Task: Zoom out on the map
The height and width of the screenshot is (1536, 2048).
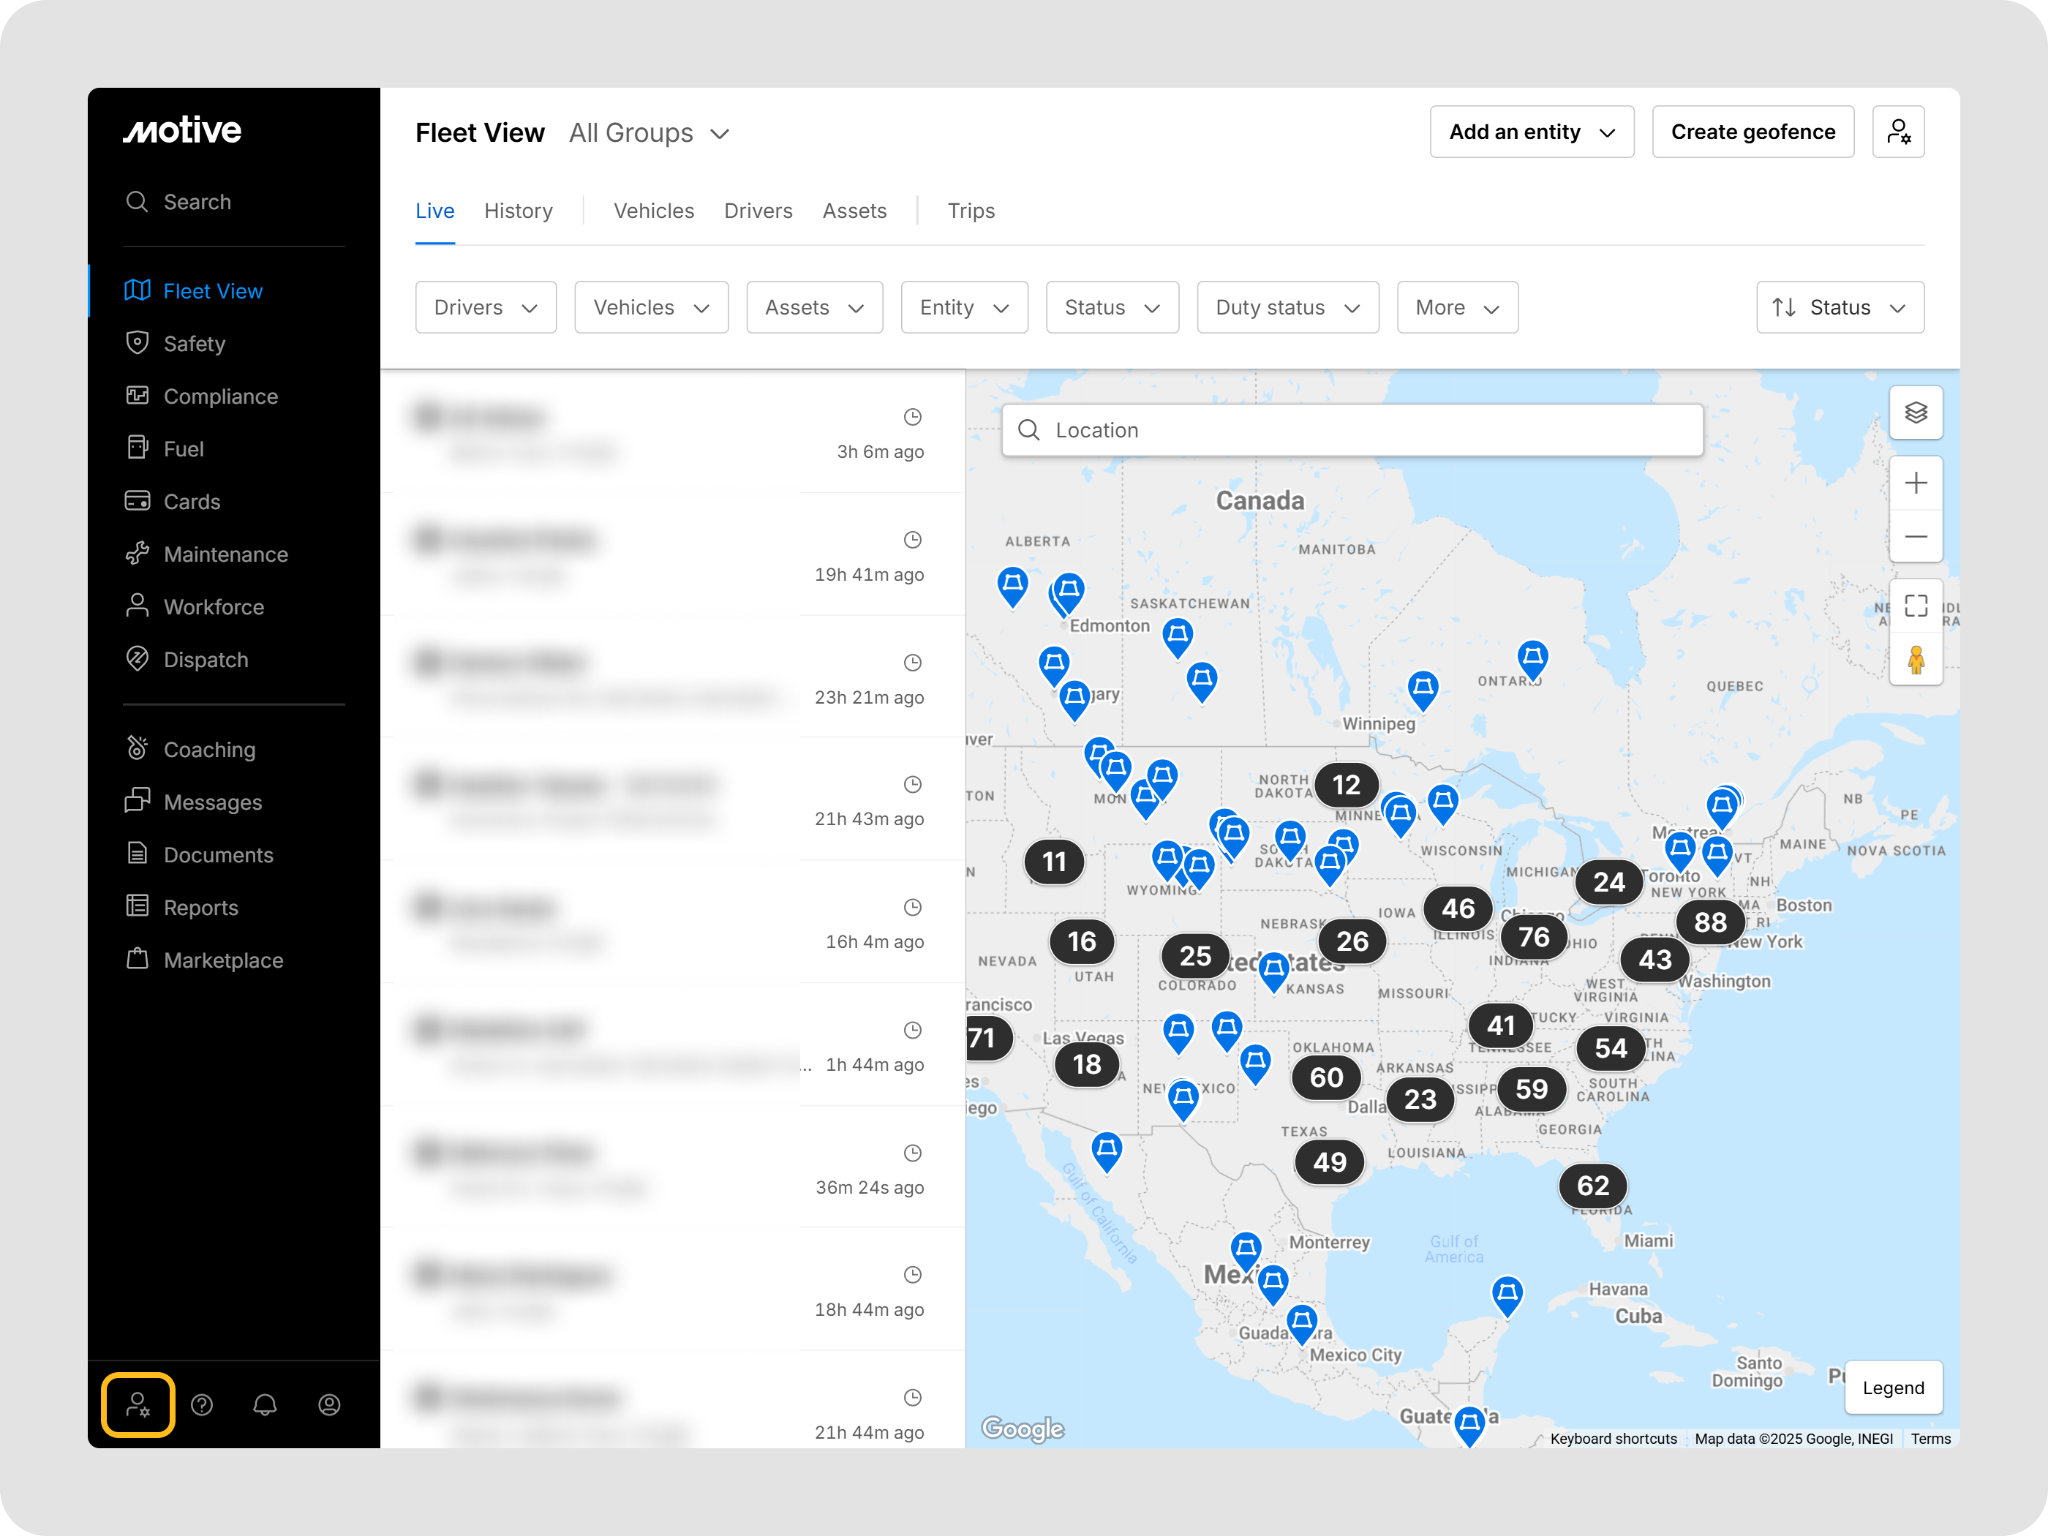Action: [1915, 537]
